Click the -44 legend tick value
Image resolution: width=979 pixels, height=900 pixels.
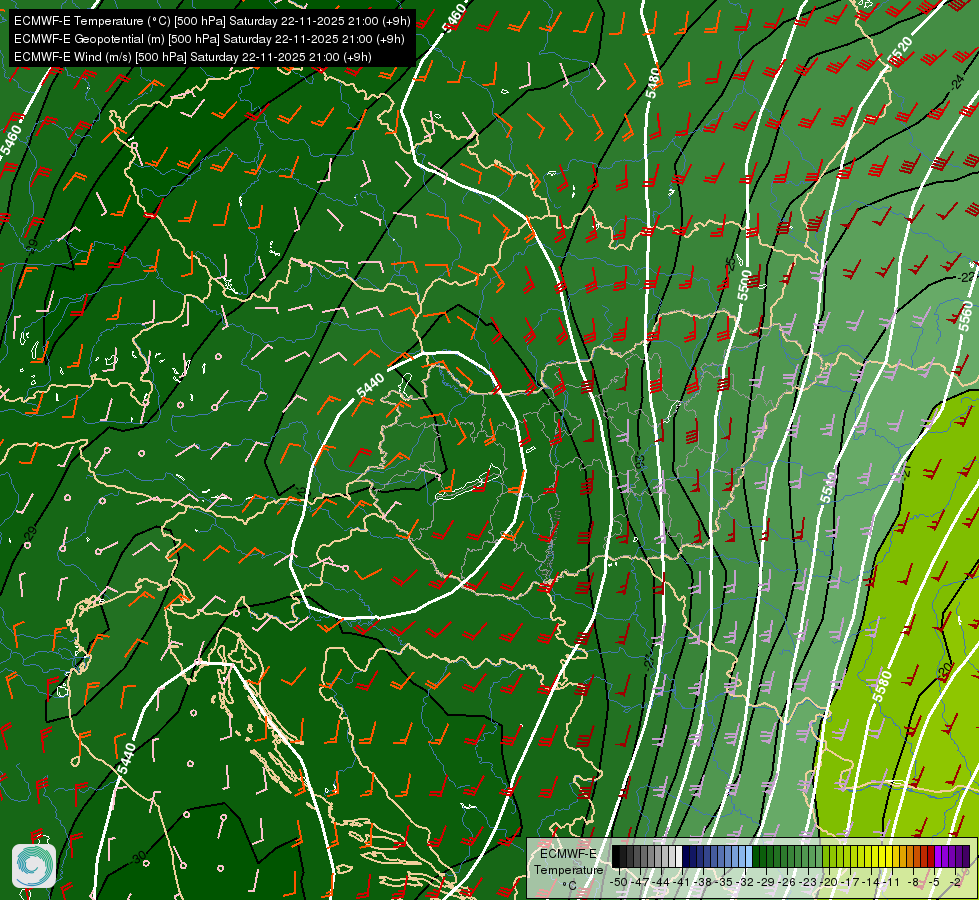661,883
